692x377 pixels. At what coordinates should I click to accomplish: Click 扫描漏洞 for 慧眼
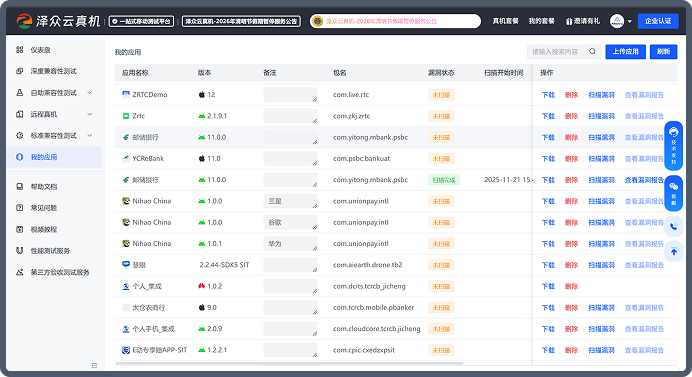602,265
